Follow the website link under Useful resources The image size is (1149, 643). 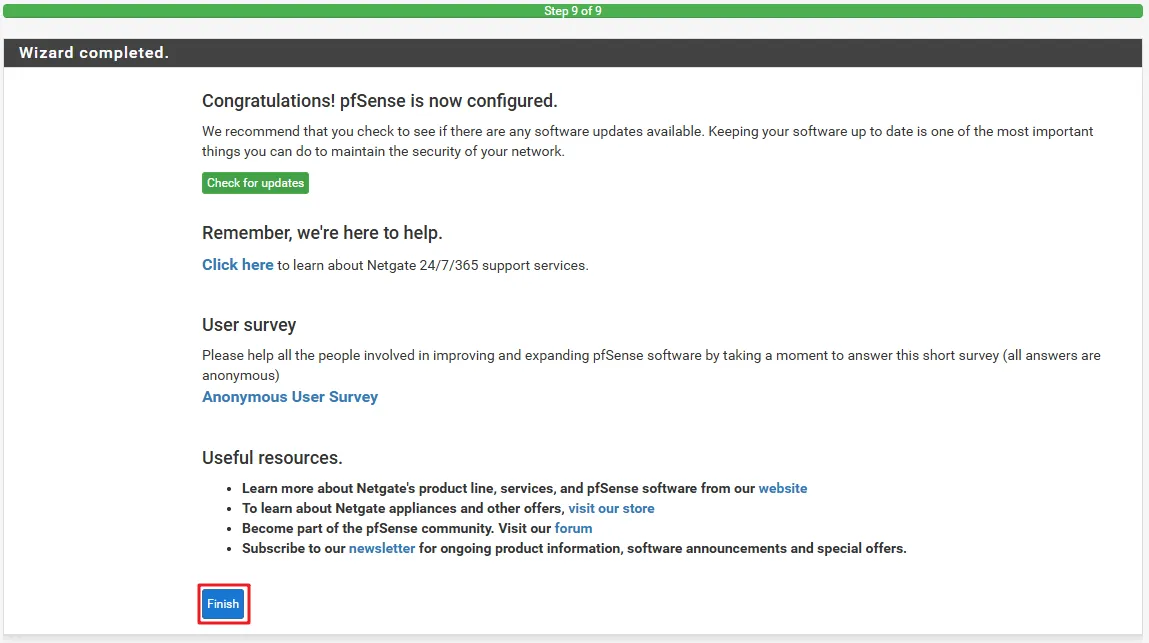[783, 488]
